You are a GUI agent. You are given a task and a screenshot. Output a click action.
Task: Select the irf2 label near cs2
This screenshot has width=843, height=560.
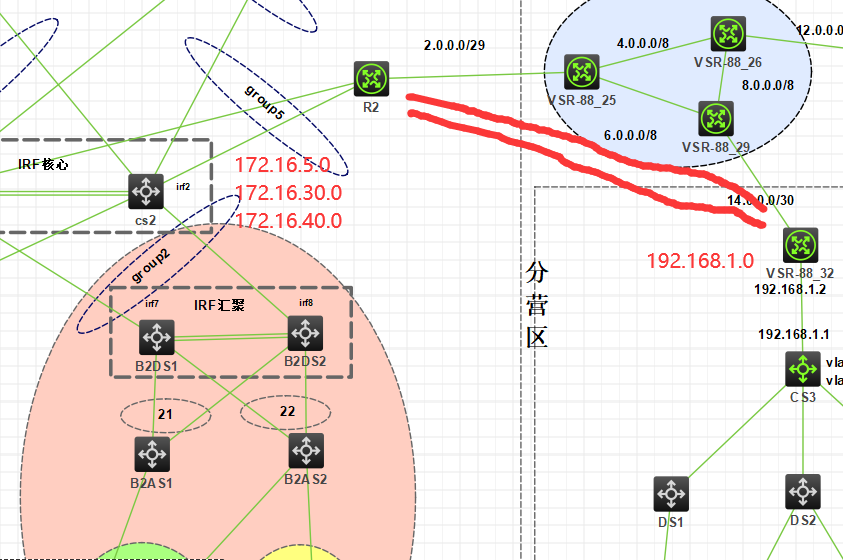click(183, 186)
